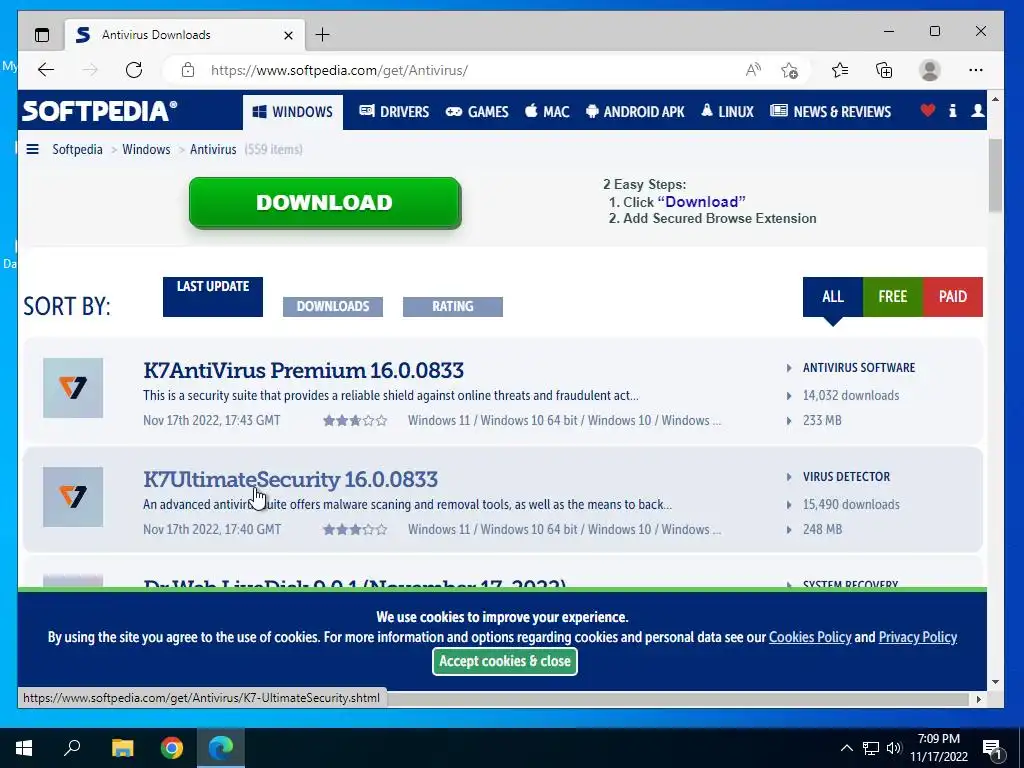Open the volume speaker tray icon
Image resolution: width=1024 pixels, height=768 pixels.
[894, 748]
